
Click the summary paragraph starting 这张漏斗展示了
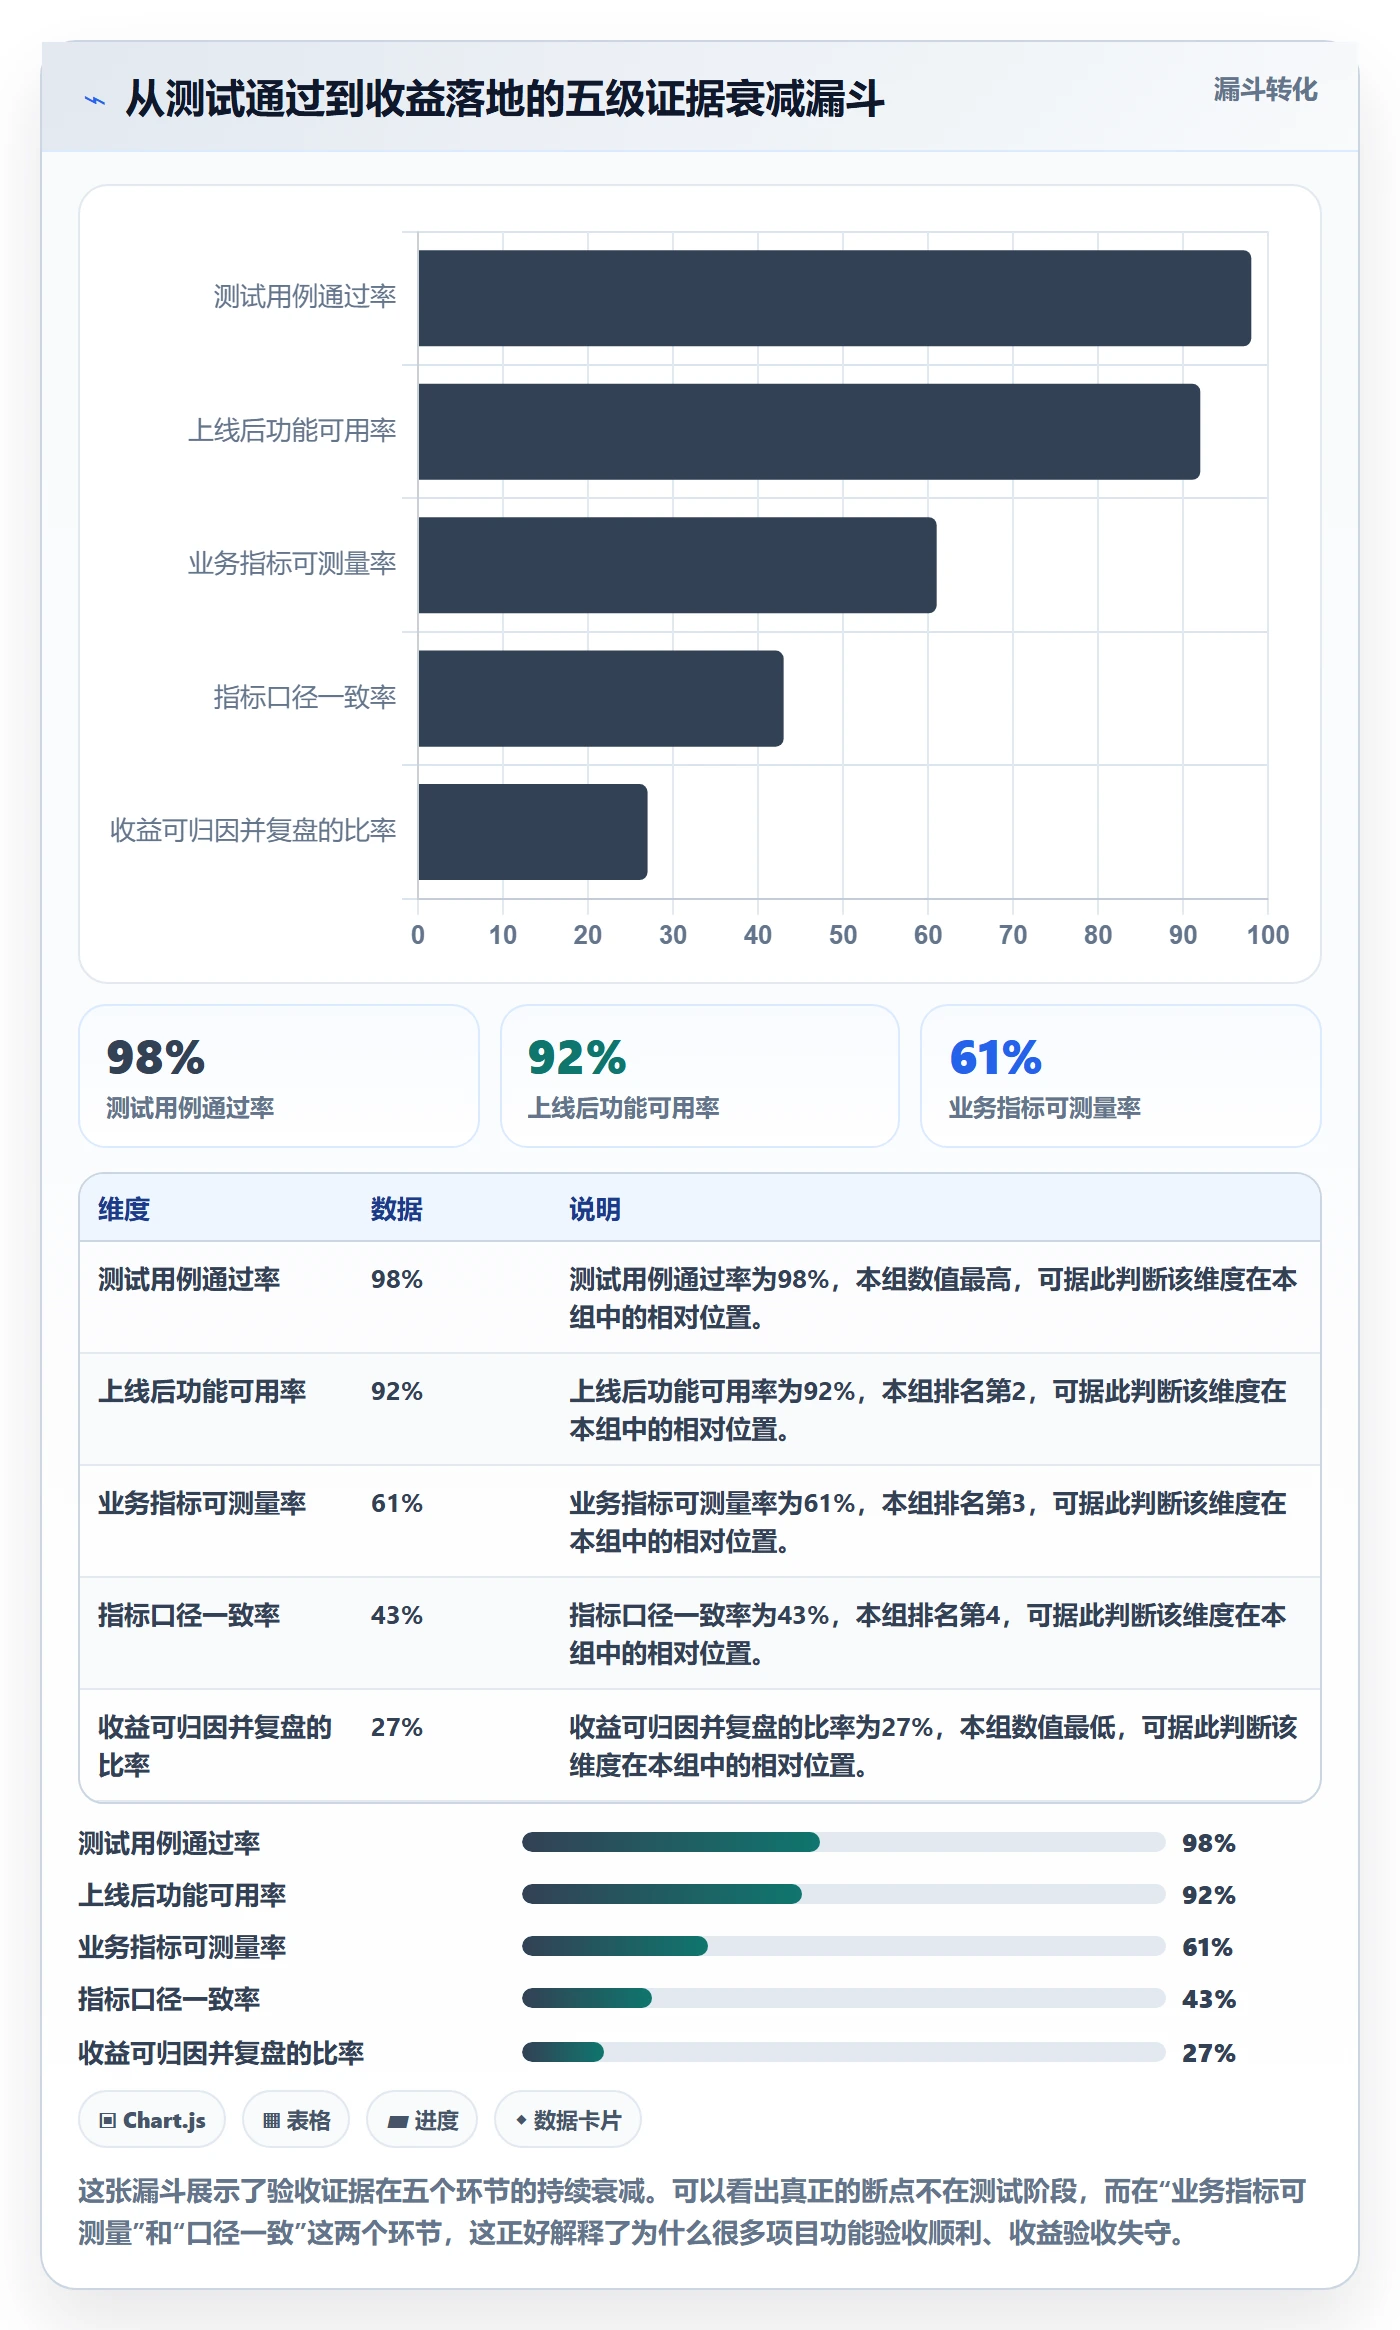(x=692, y=2212)
